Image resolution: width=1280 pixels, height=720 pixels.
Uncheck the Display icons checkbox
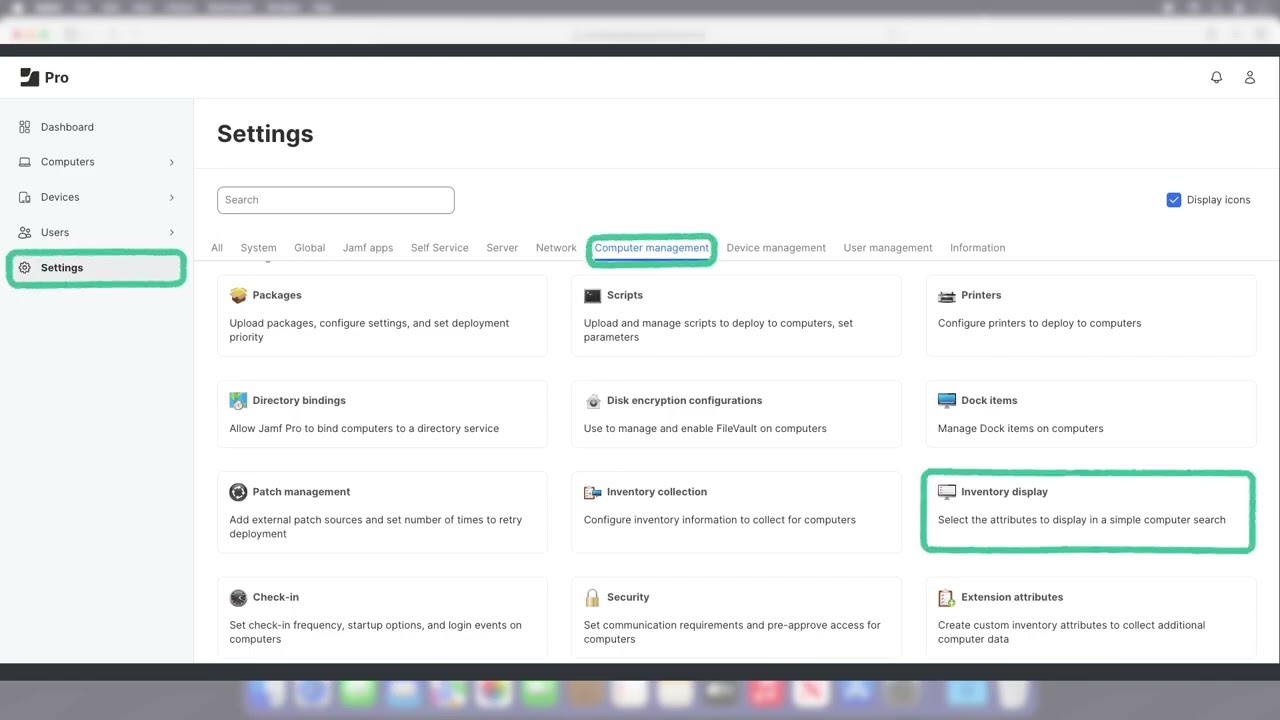point(1174,200)
